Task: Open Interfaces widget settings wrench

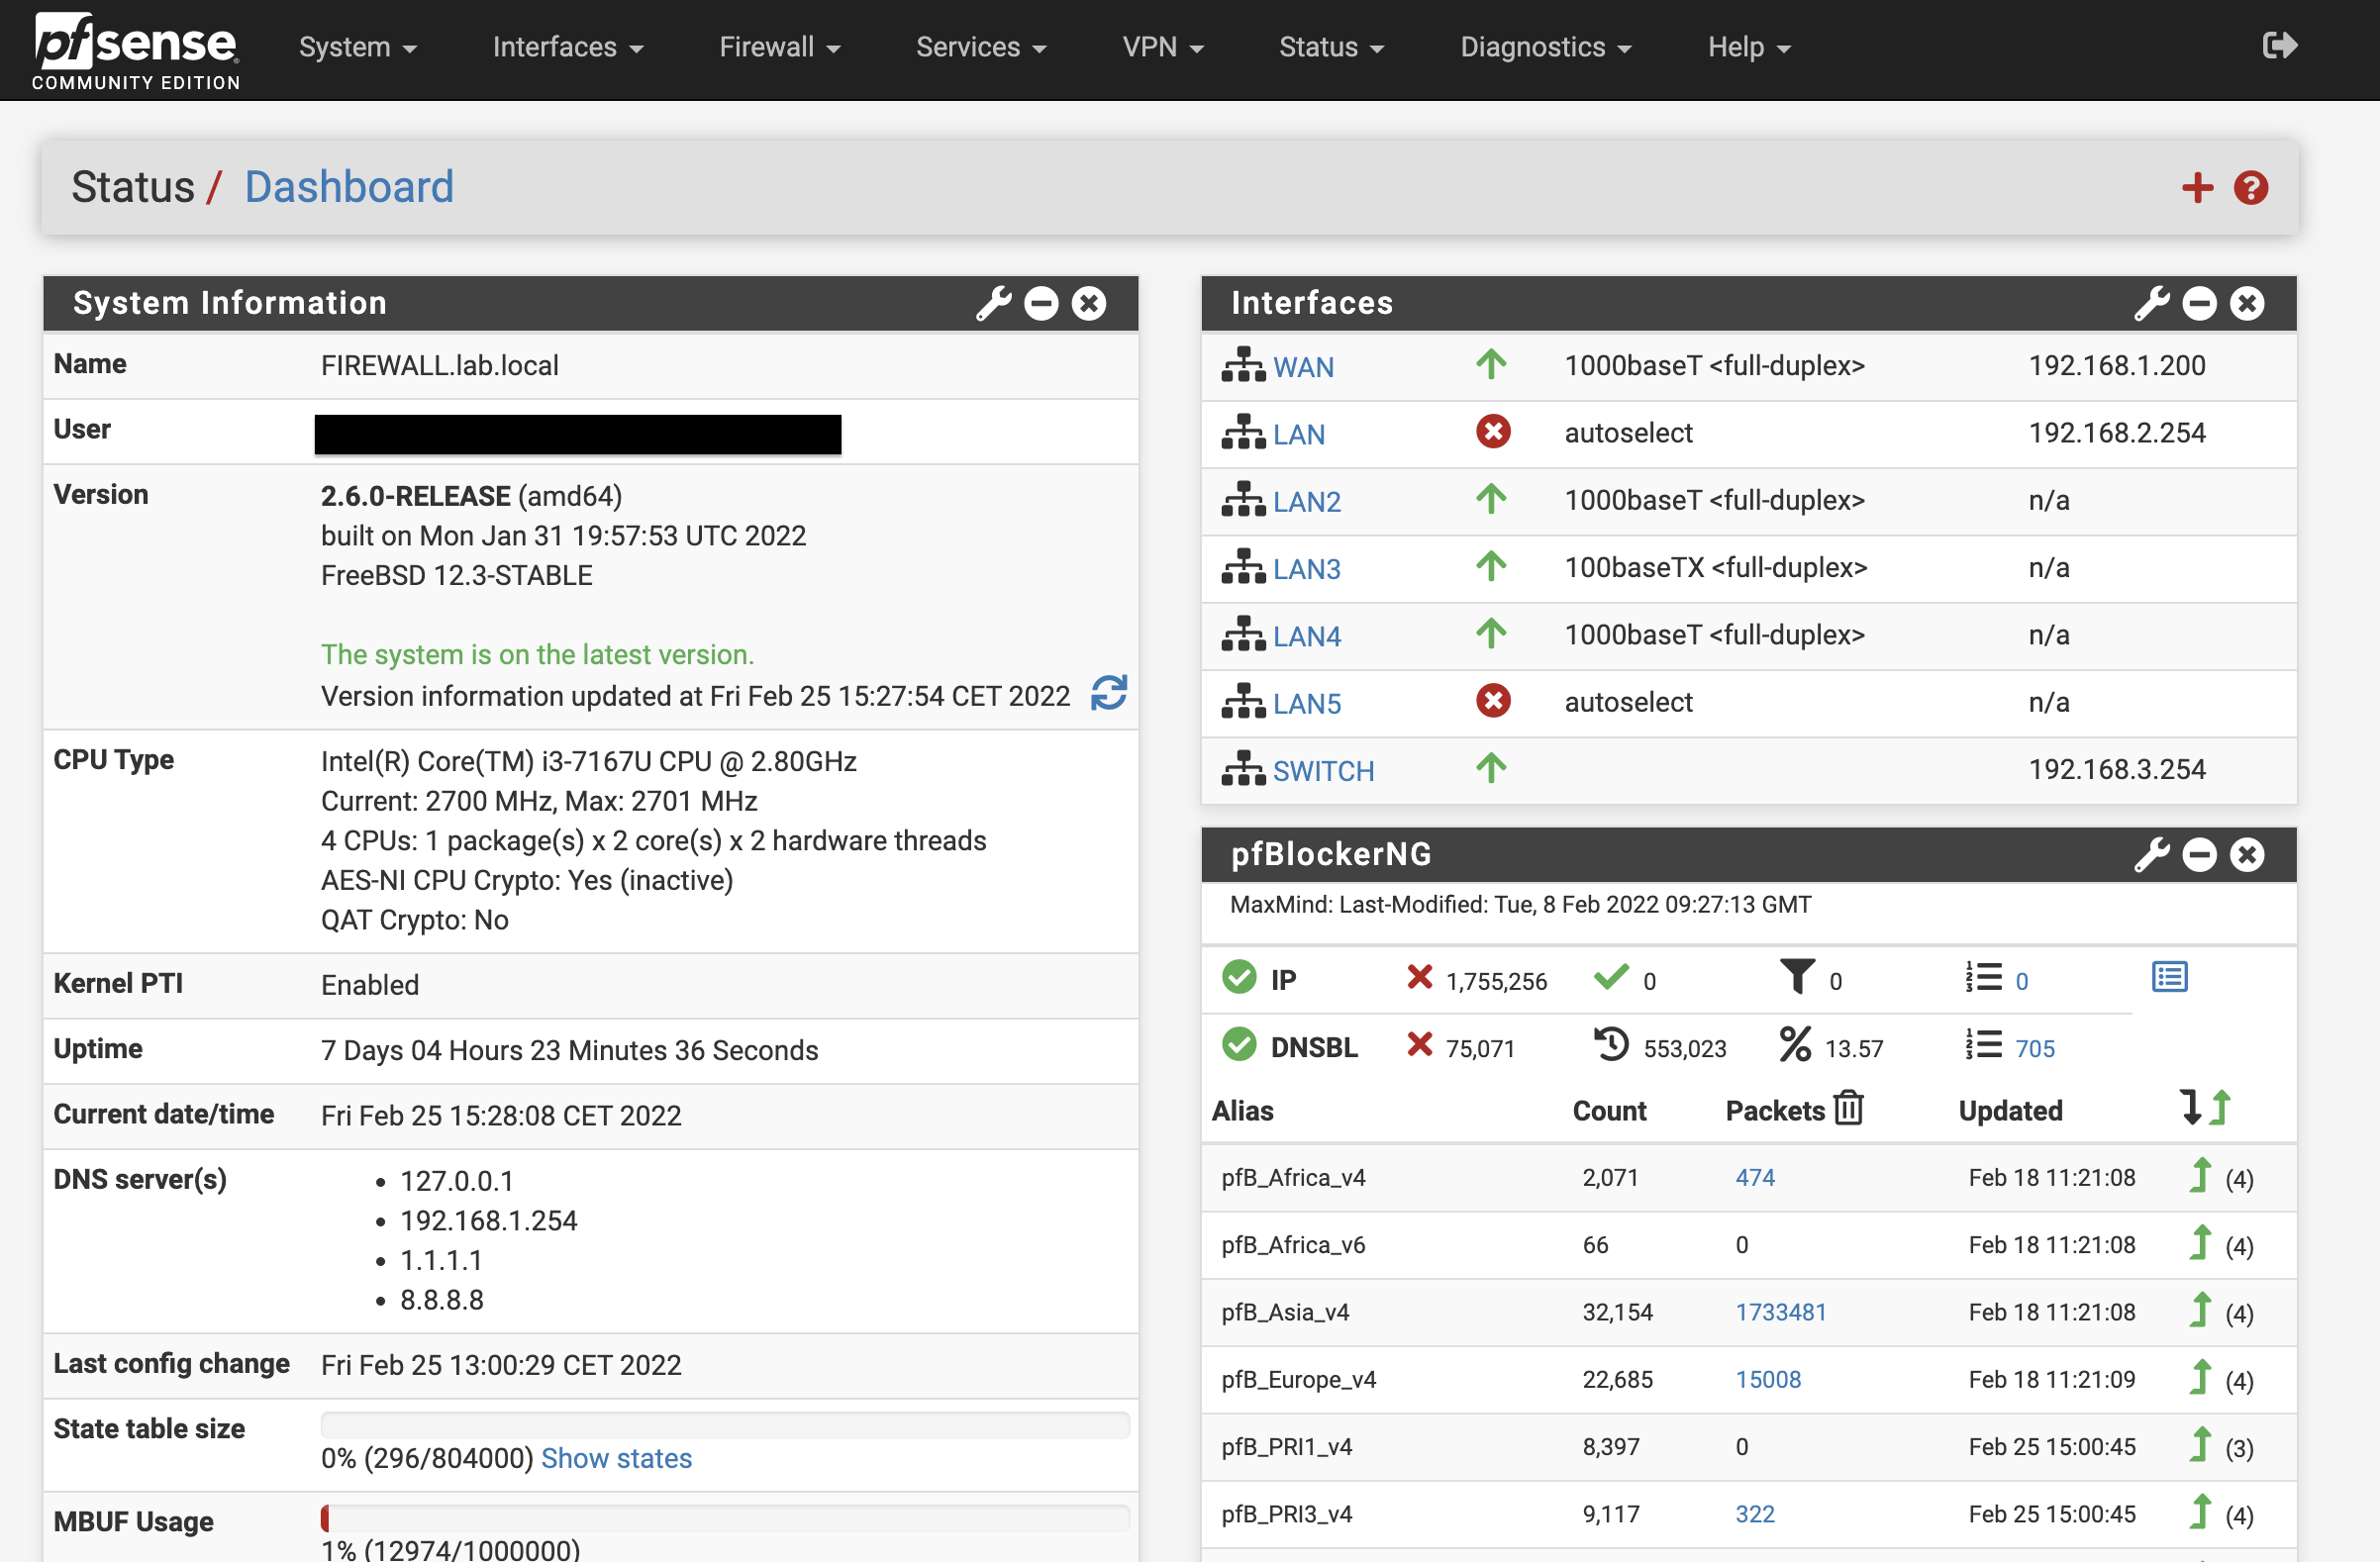Action: point(2151,303)
